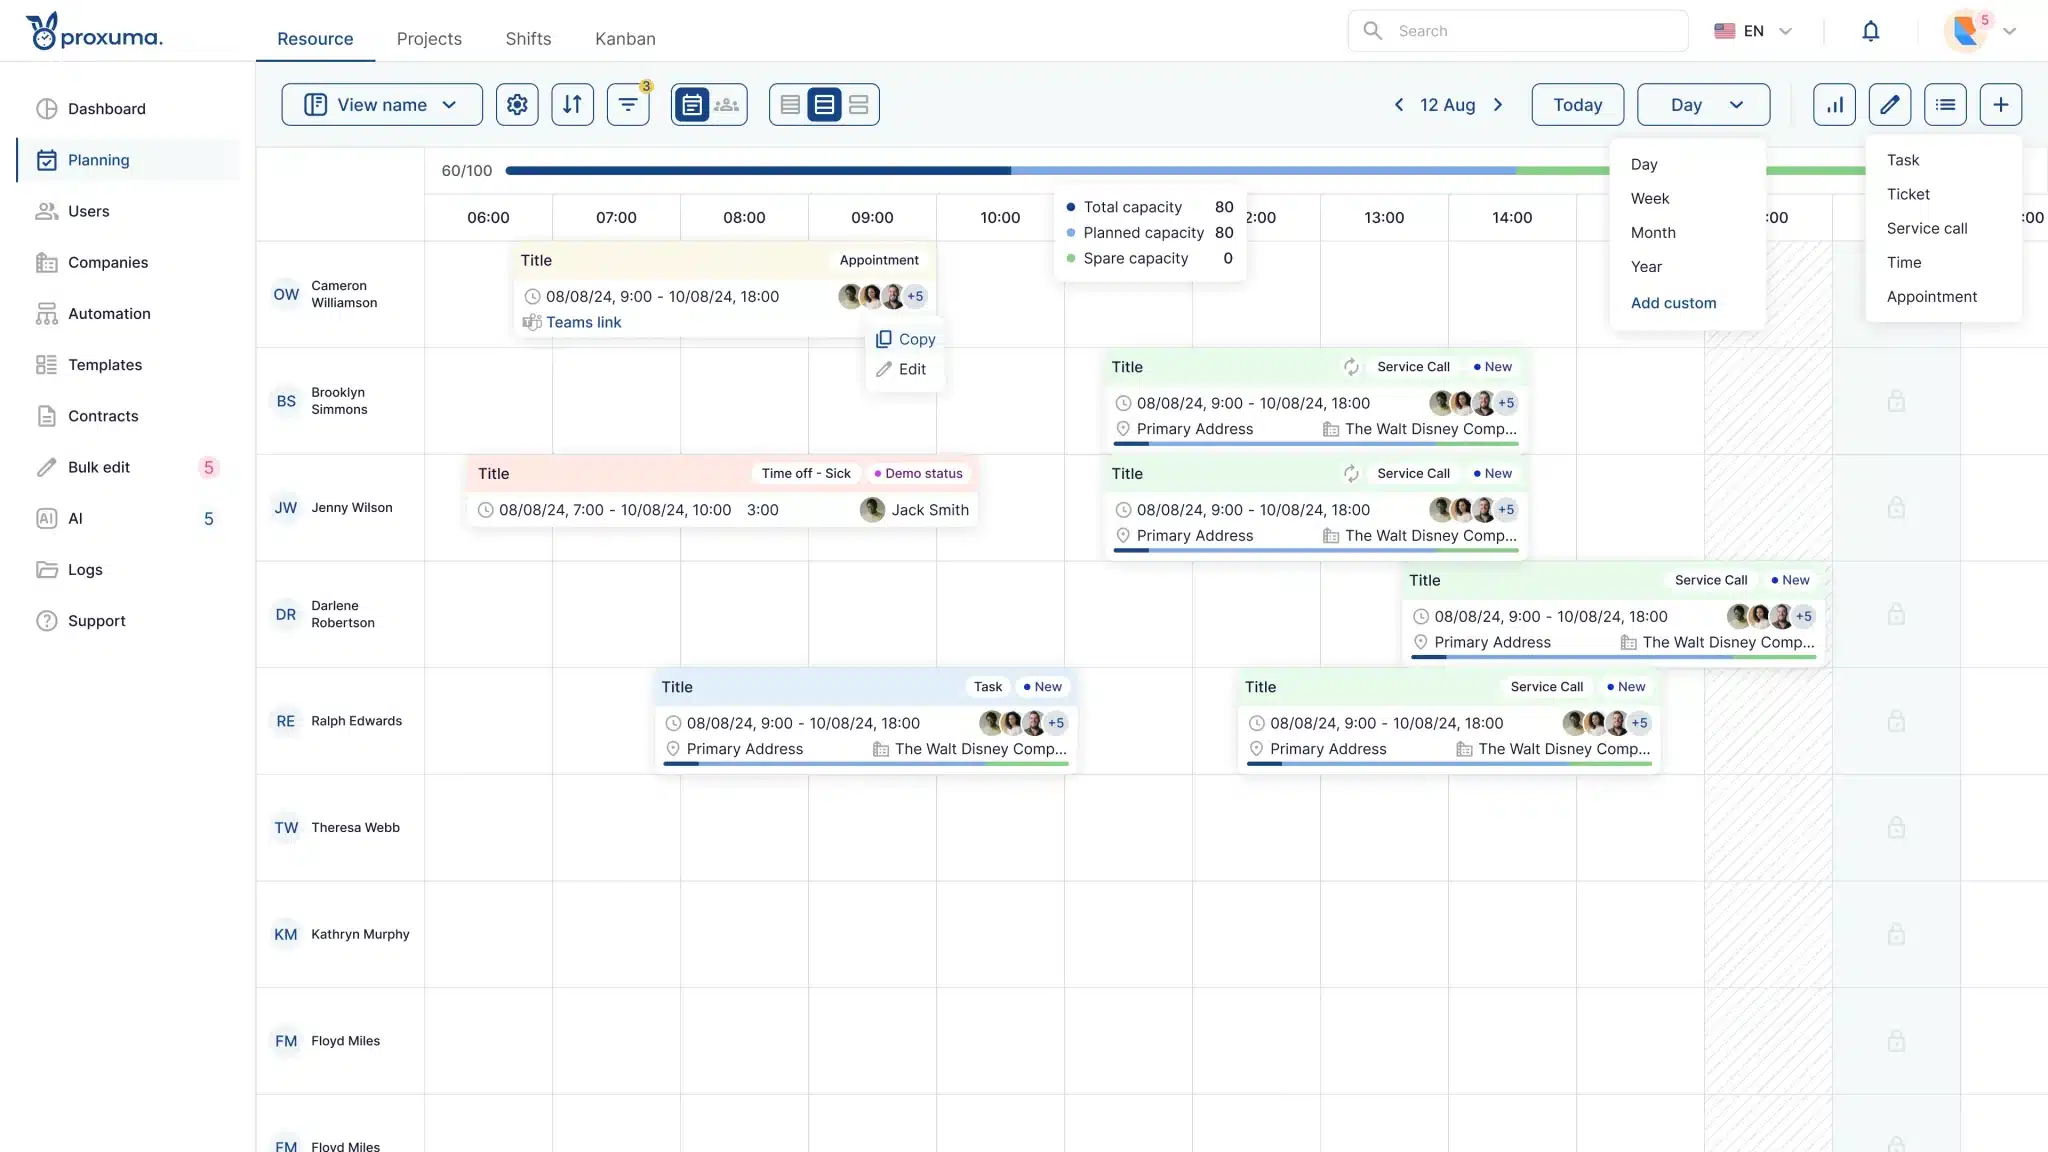Click the sort arrows icon
The image size is (2048, 1152).
(572, 105)
